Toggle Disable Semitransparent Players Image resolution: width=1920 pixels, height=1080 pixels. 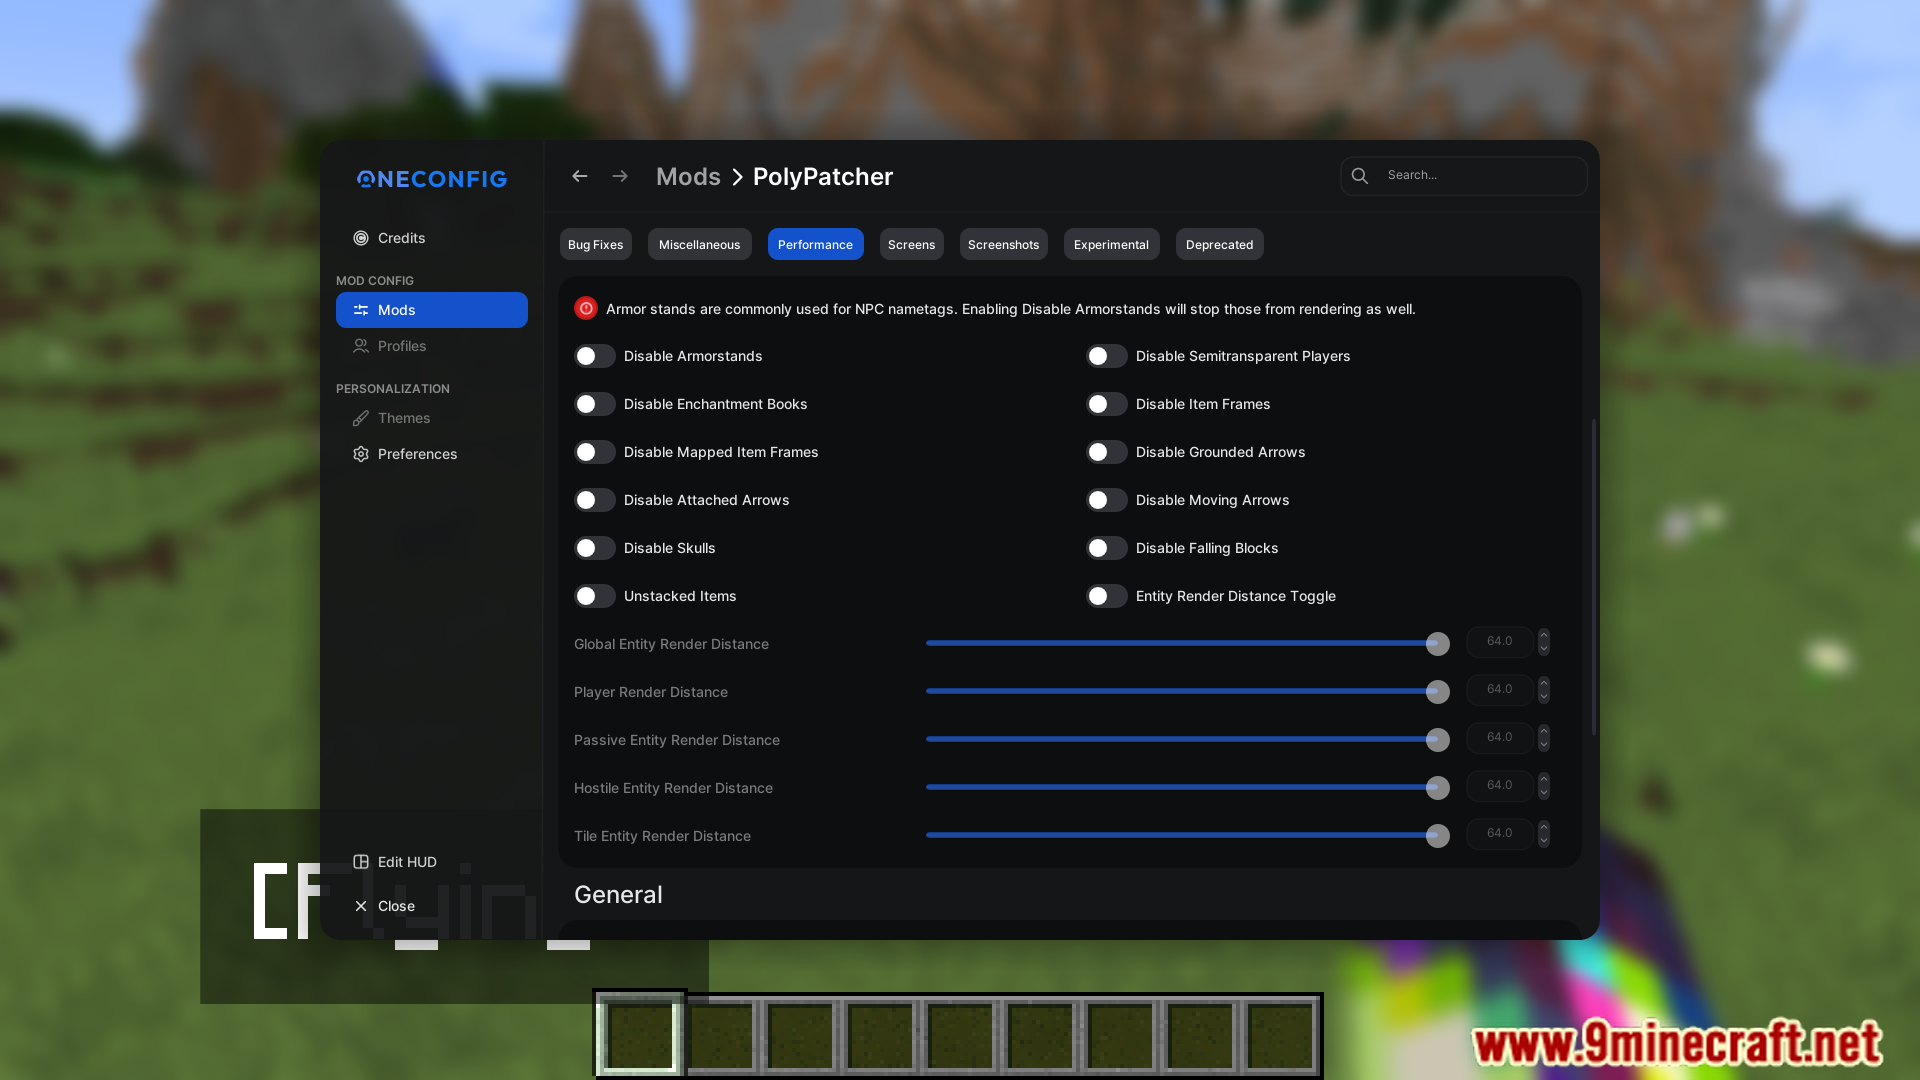1107,356
